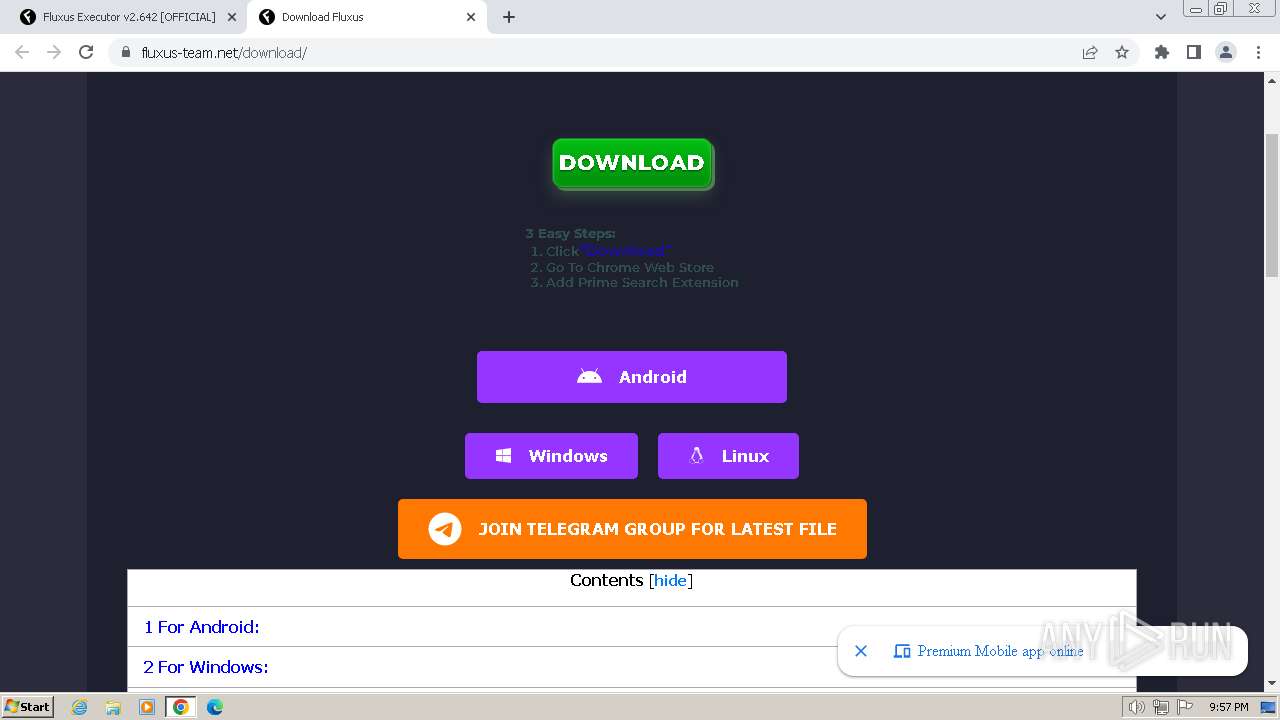Screen dimensions: 1280x720
Task: Expand the tab search dropdown
Action: [x=1161, y=17]
